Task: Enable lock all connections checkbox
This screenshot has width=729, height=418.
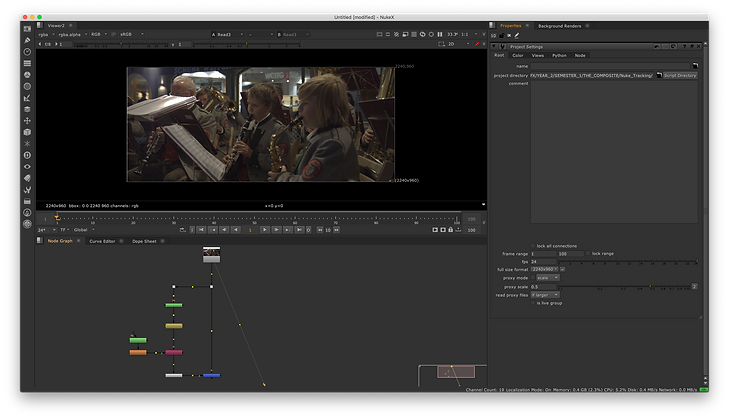Action: (533, 245)
